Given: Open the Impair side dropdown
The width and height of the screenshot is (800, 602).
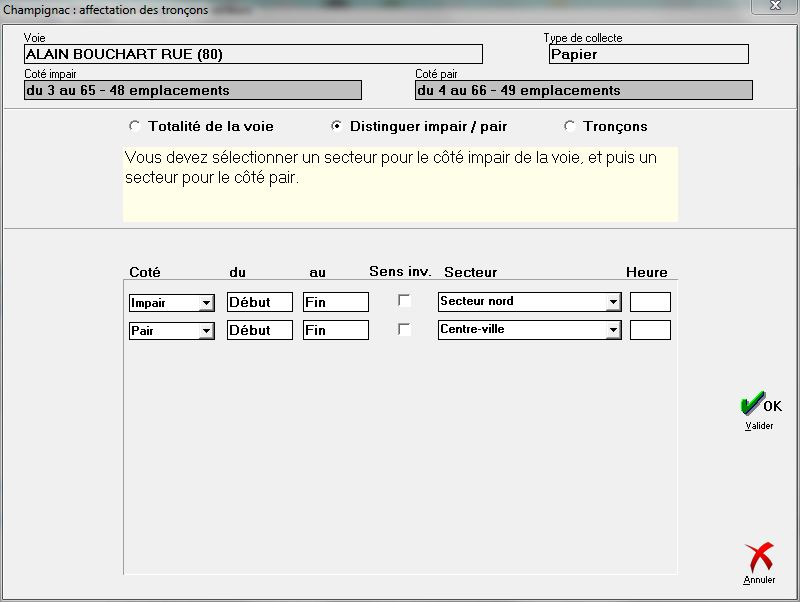Looking at the screenshot, I should pyautogui.click(x=206, y=302).
